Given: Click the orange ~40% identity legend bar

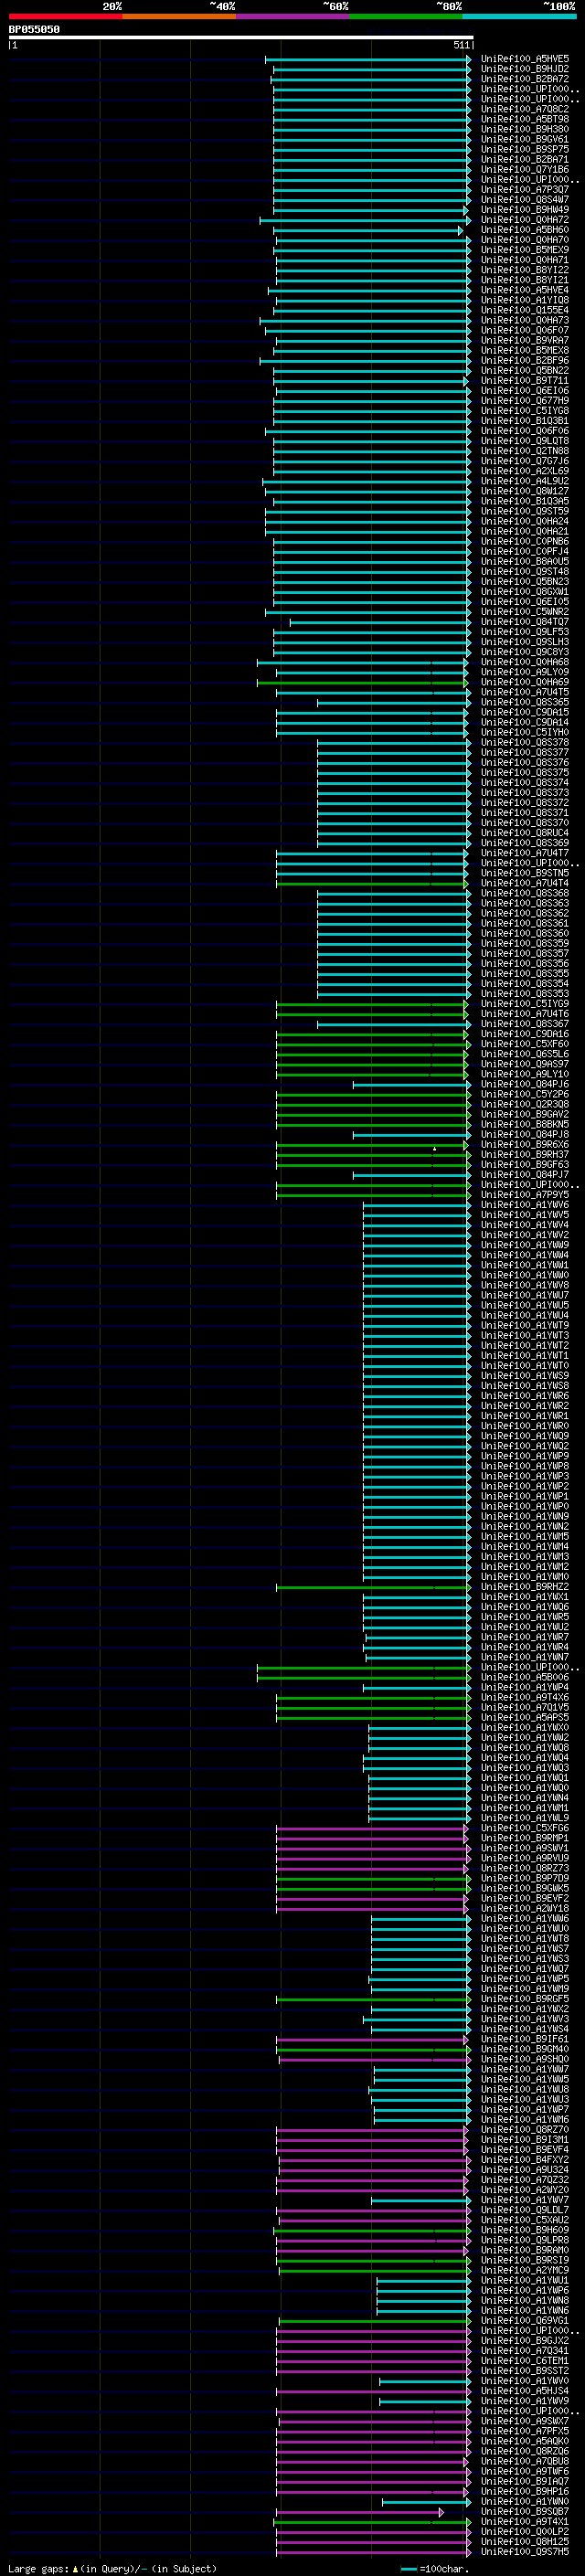Looking at the screenshot, I should [x=179, y=16].
